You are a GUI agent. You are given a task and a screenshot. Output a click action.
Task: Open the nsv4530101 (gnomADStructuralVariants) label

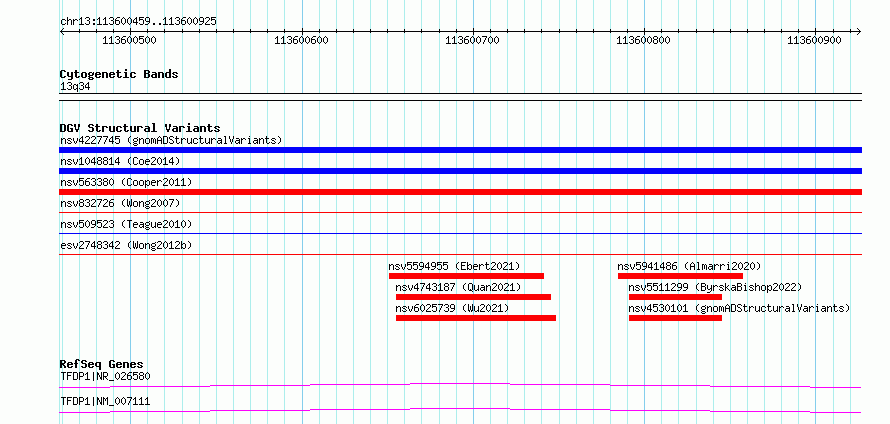point(739,308)
